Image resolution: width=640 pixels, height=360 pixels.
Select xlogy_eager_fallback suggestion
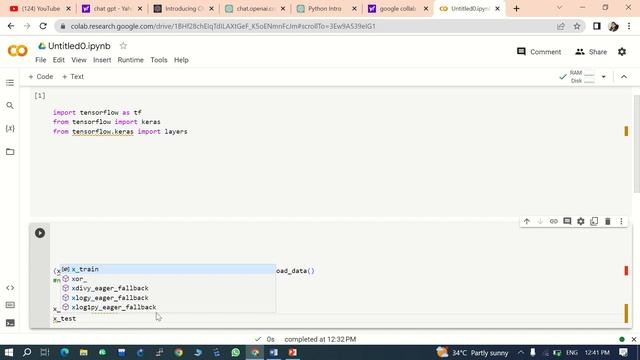168,298
